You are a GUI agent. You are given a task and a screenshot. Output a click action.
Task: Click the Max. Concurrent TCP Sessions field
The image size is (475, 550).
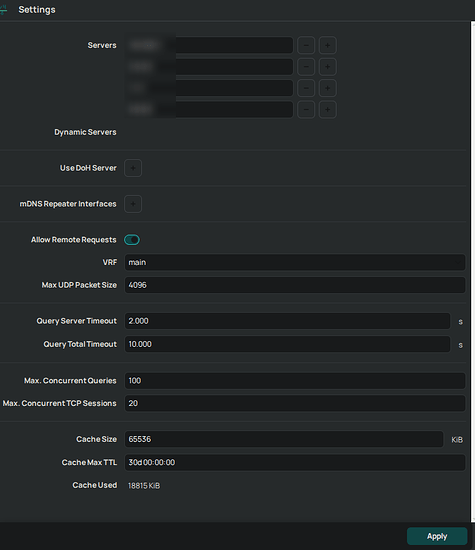pyautogui.click(x=295, y=403)
